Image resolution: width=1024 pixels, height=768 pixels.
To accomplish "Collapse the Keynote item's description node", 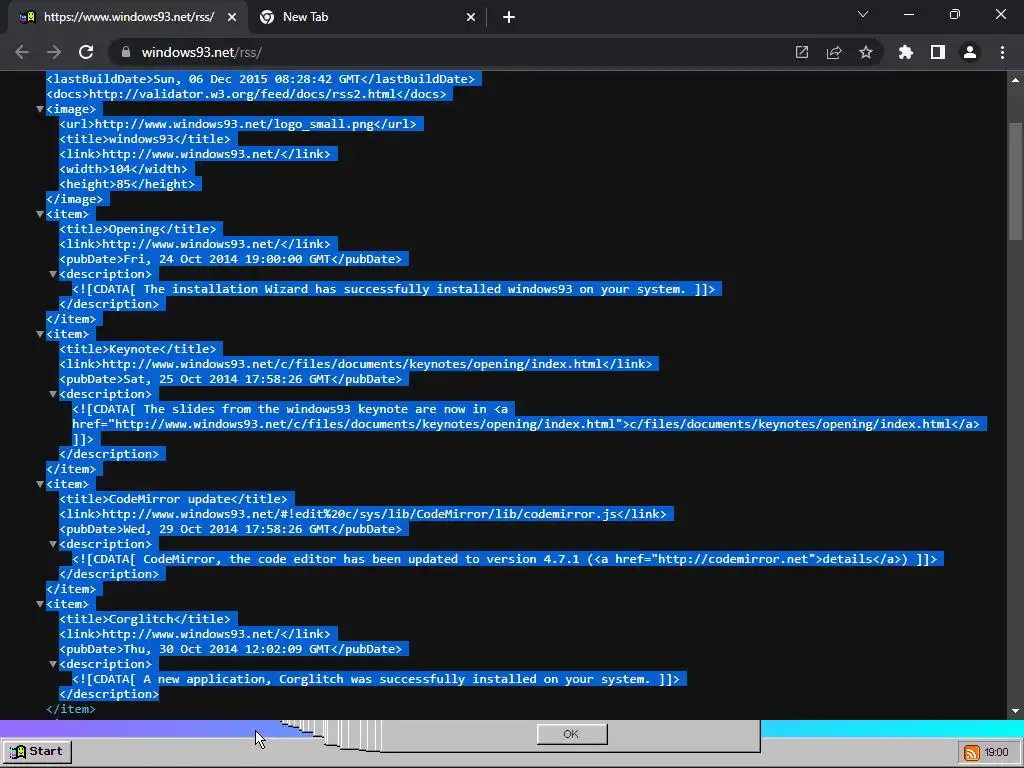I will coord(53,394).
